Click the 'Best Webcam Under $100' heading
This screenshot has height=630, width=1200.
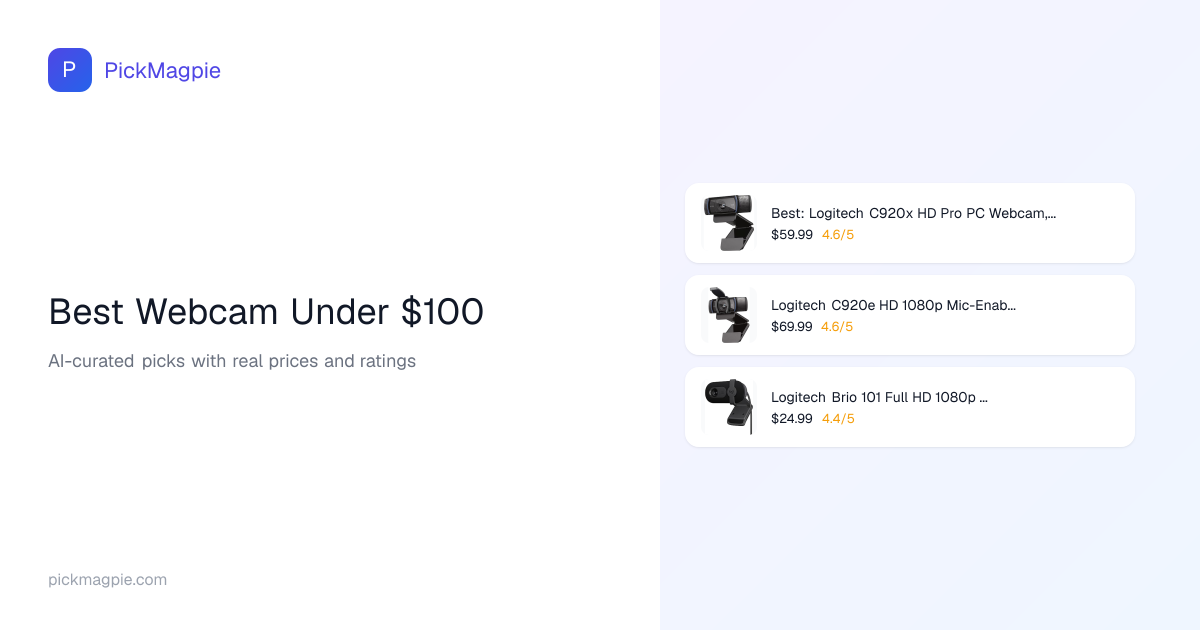tap(266, 312)
